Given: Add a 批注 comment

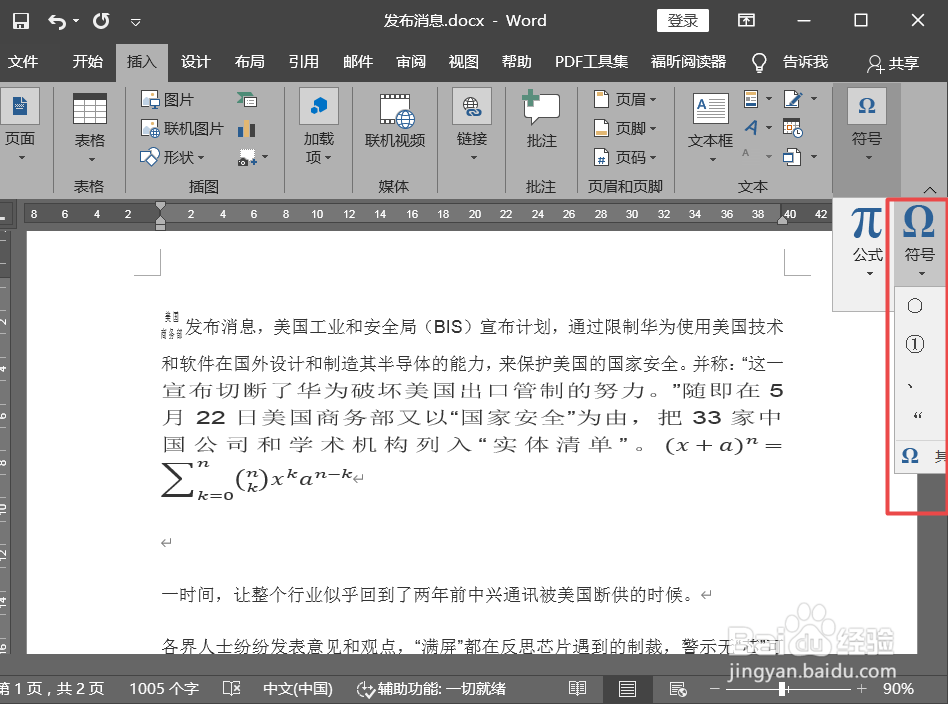Looking at the screenshot, I should pos(541,120).
